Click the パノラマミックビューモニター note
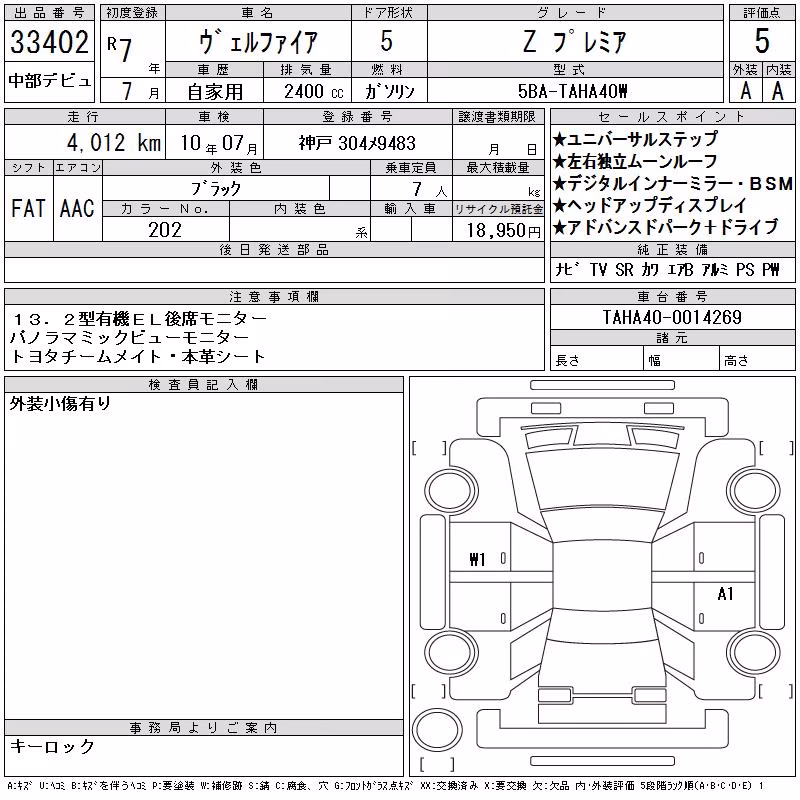The width and height of the screenshot is (800, 800). [130, 337]
